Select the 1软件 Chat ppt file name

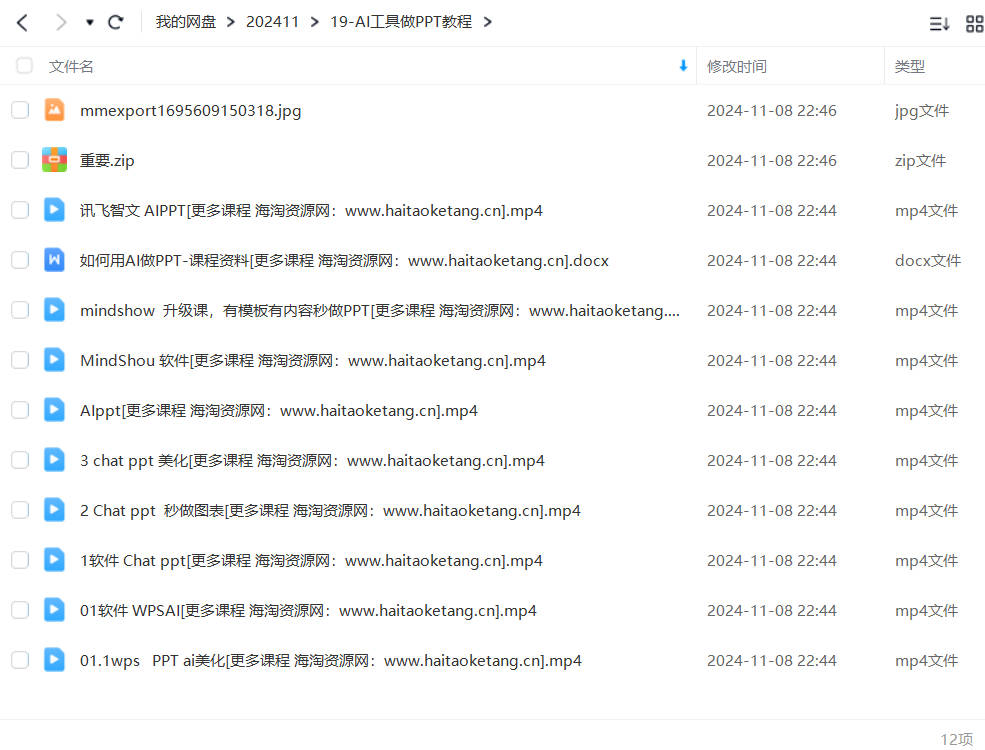pyautogui.click(x=311, y=560)
